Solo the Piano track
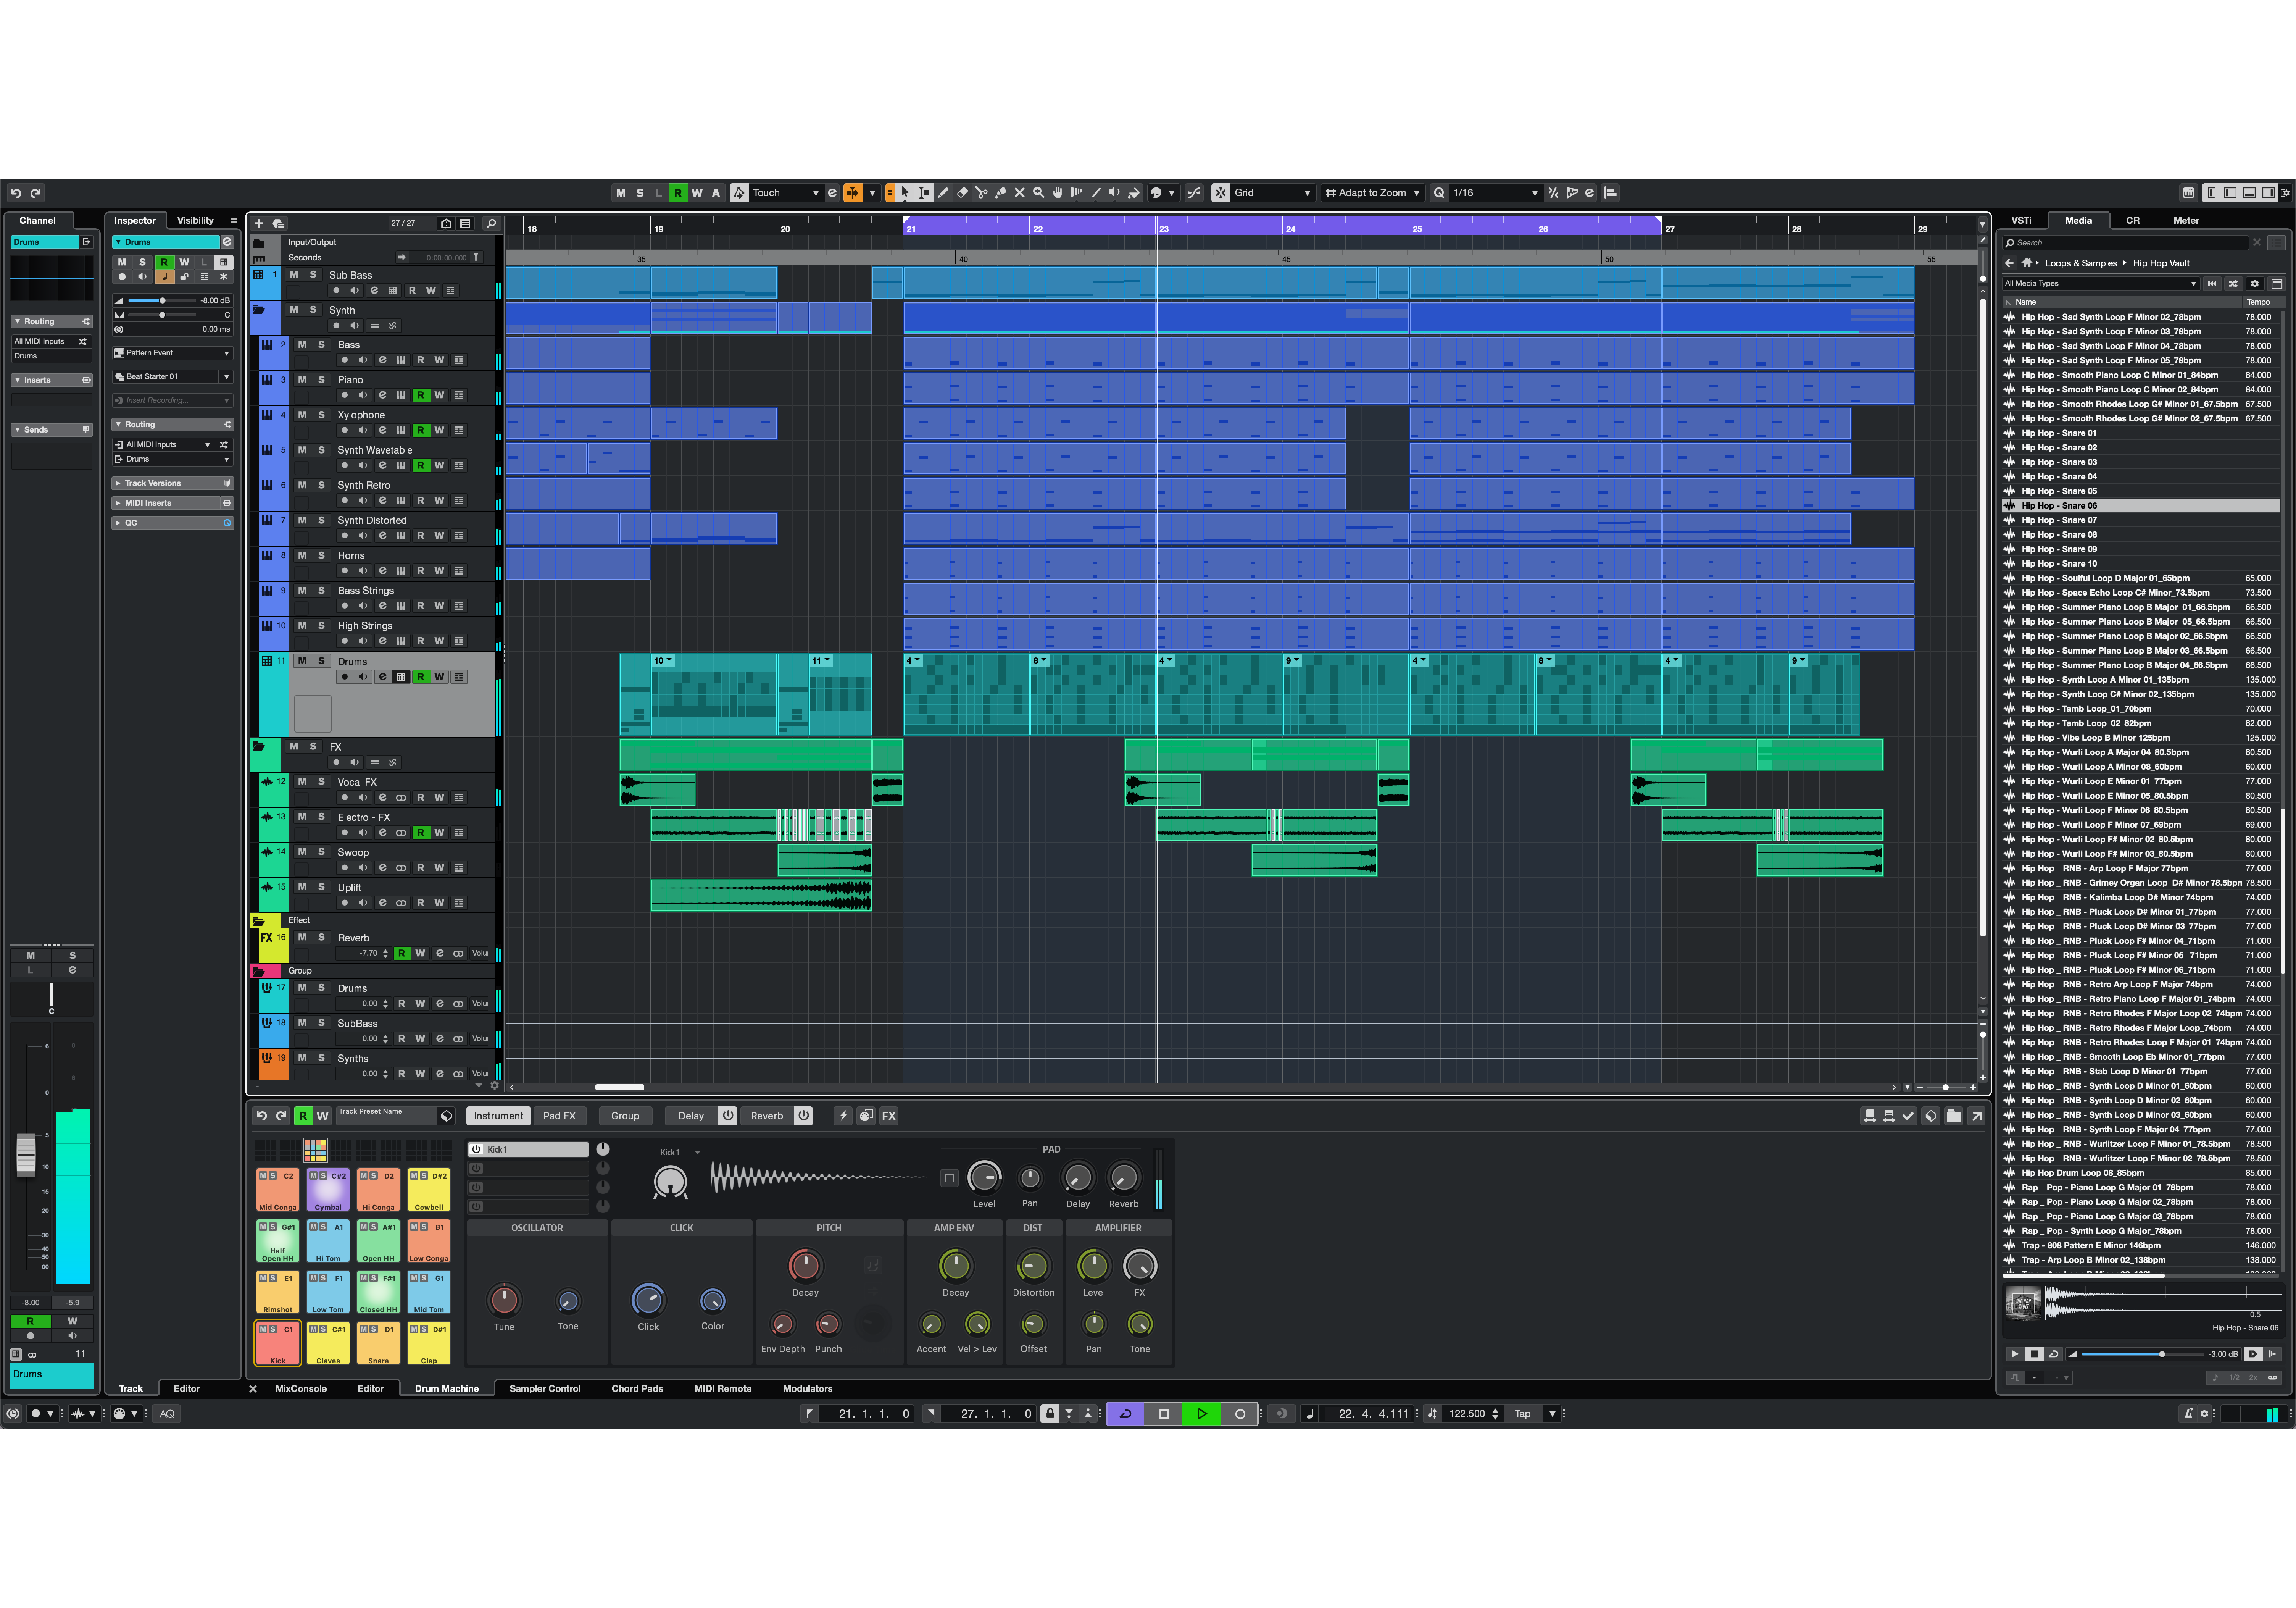 tap(321, 380)
